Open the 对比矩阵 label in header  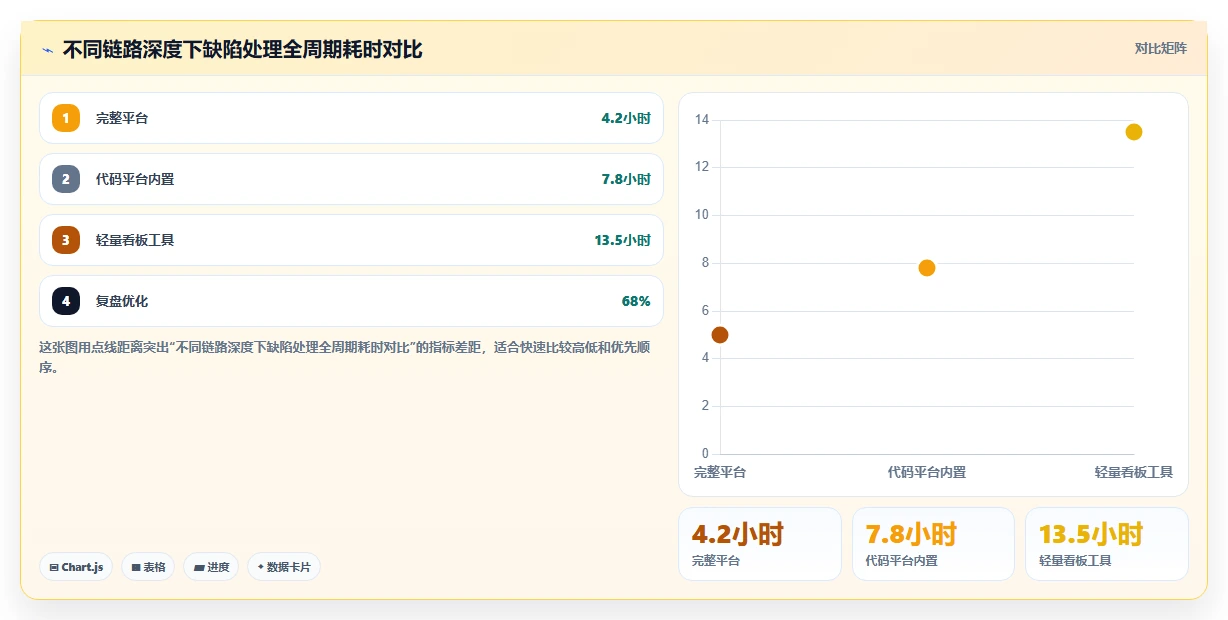pyautogui.click(x=1161, y=48)
